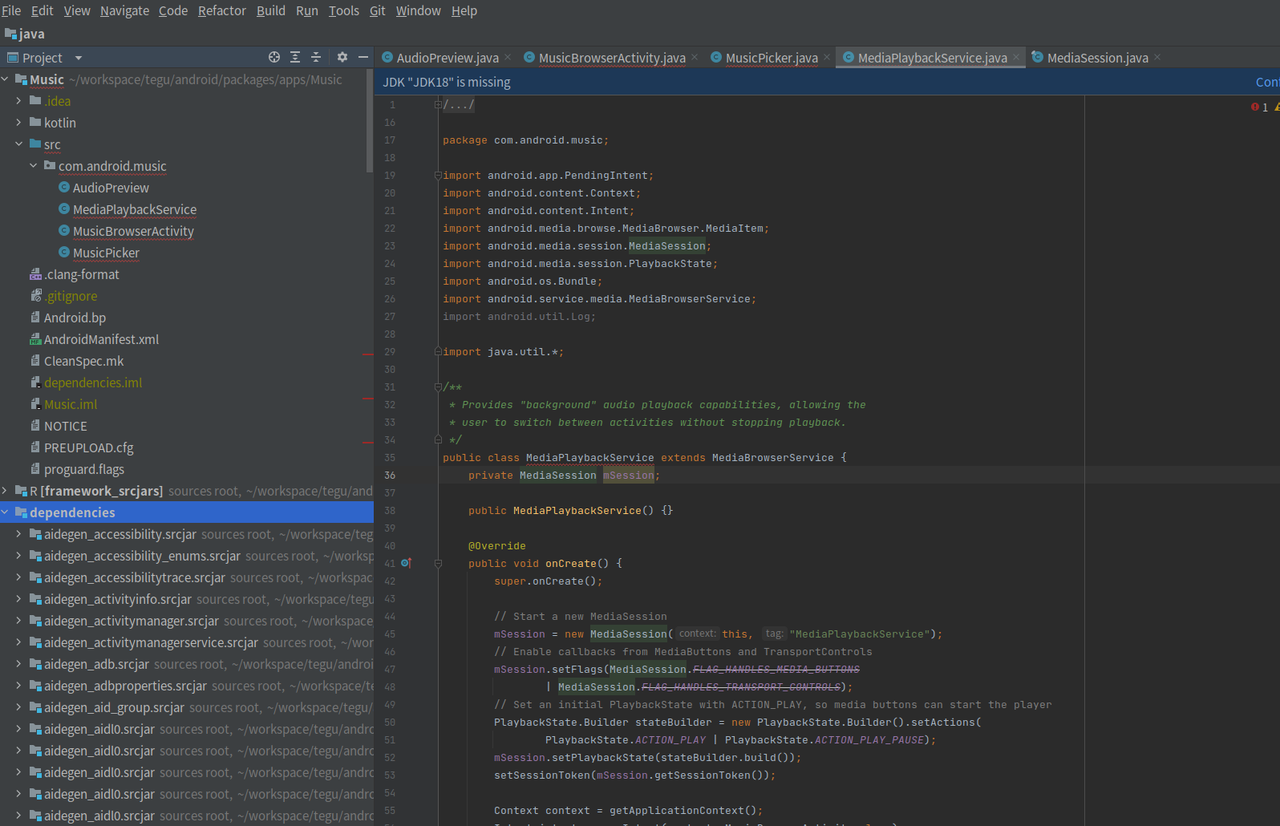Viewport: 1280px width, 826px height.
Task: Switch to the MusicPicker.java tab
Action: point(771,58)
